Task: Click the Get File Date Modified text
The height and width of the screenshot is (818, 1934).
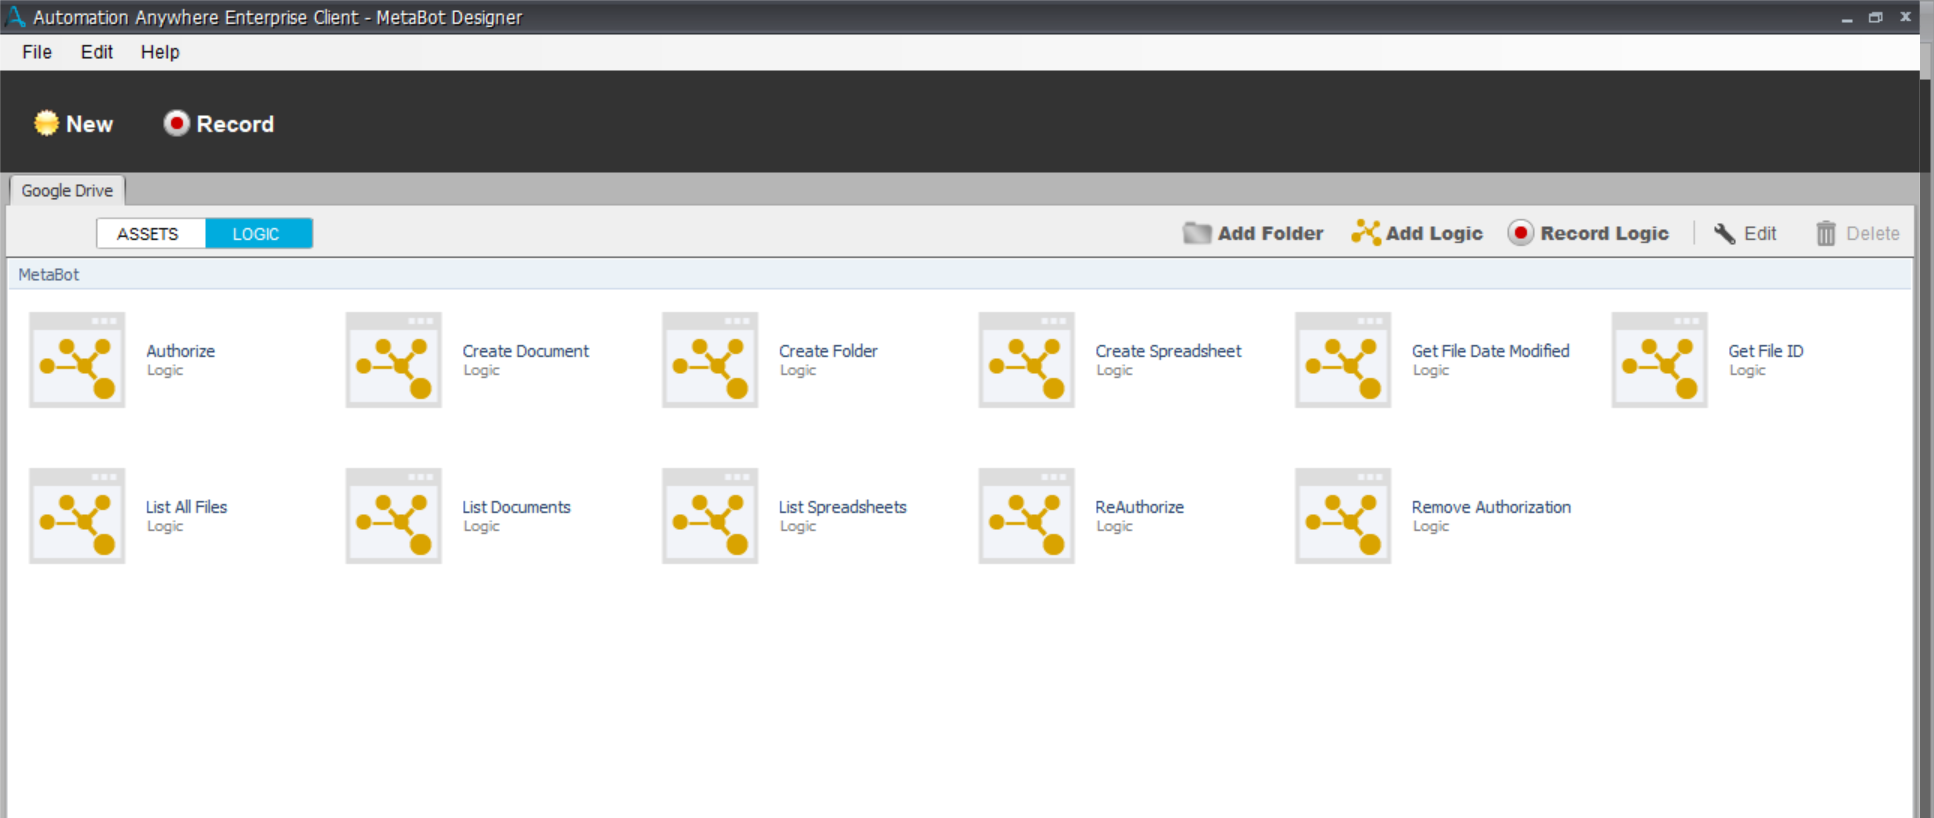Action: click(x=1490, y=351)
